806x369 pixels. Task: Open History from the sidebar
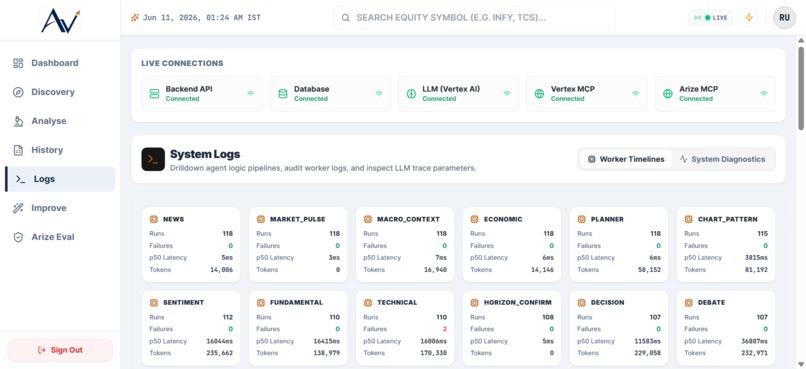coord(60,150)
